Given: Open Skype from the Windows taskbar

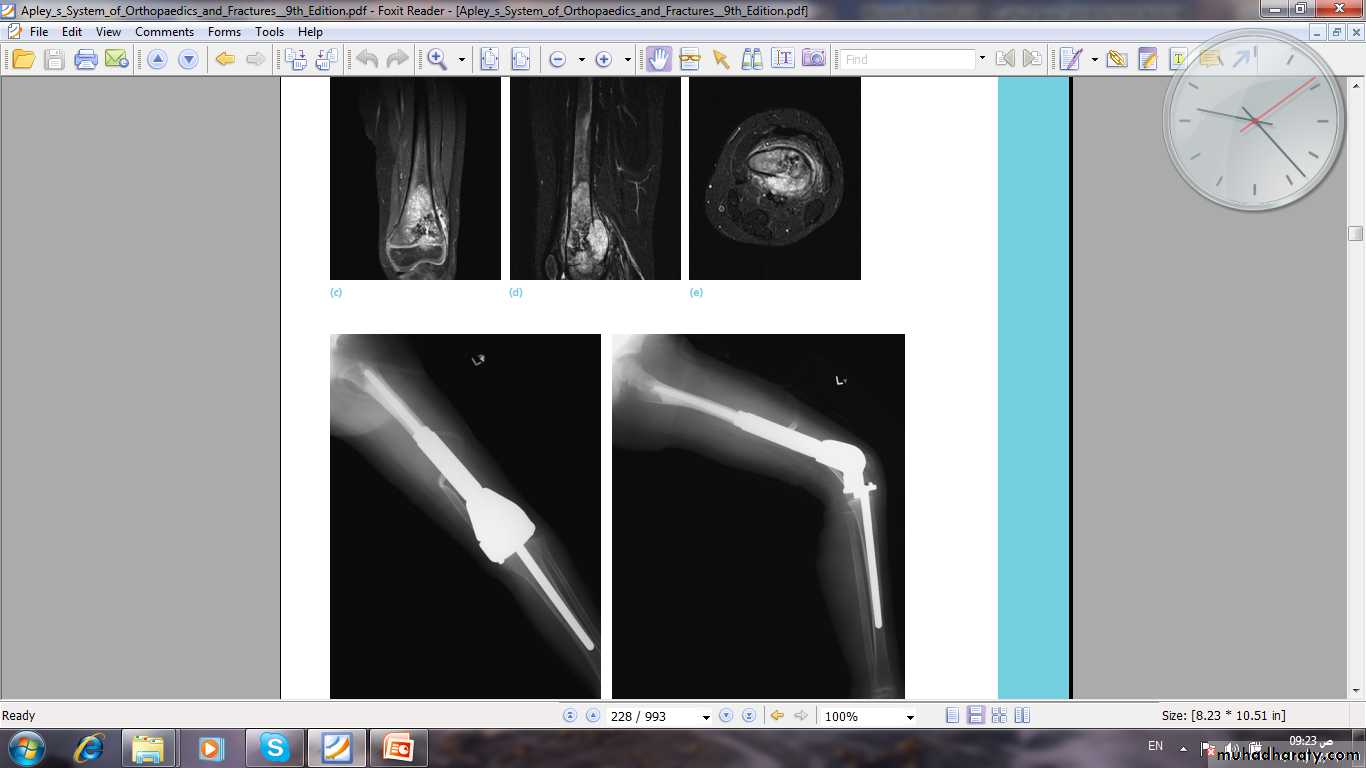Looking at the screenshot, I should [x=274, y=748].
